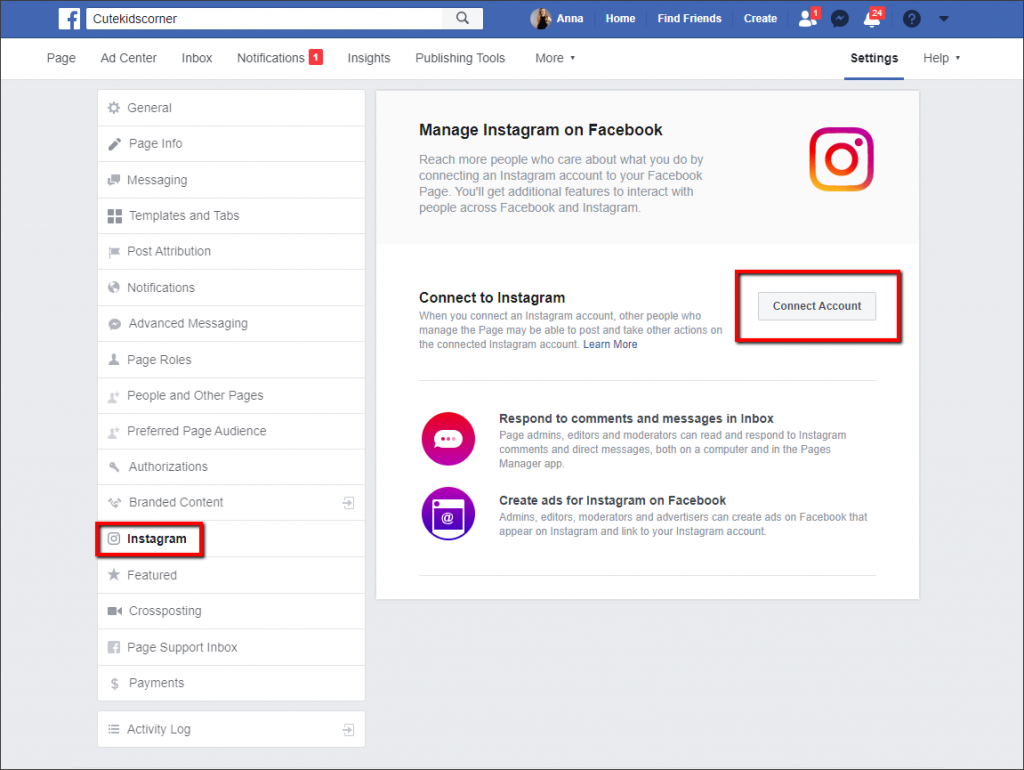Click the Preferred Page Audience icon
1024x770 pixels.
click(x=114, y=432)
